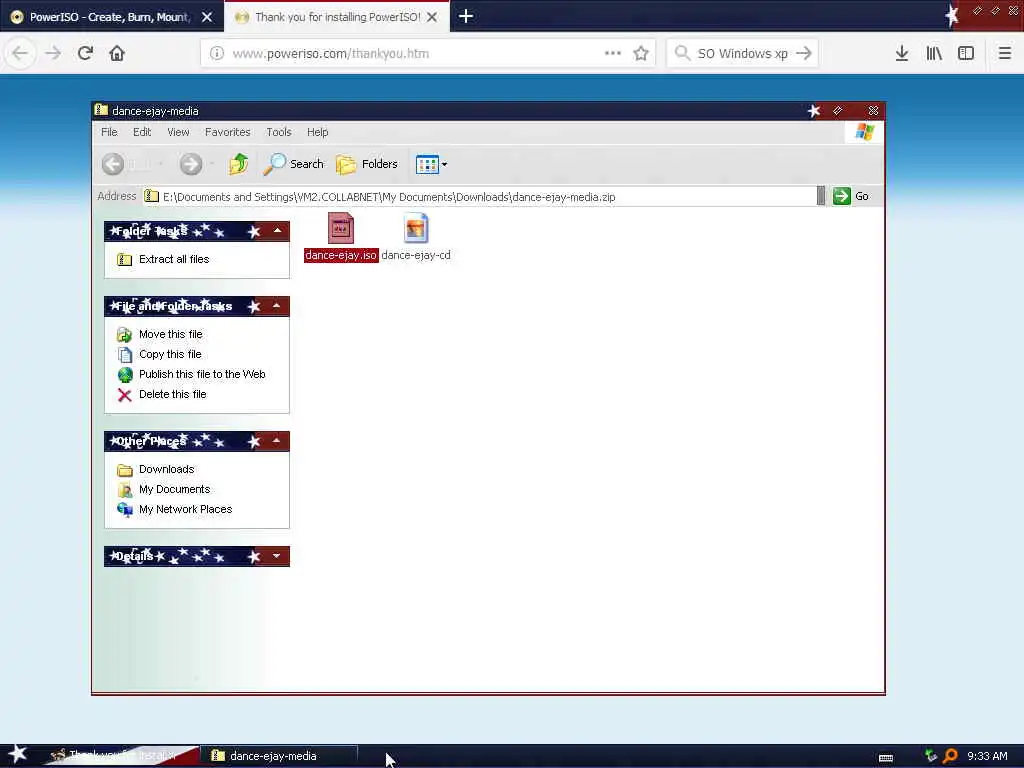
Task: Click the Explorer address path field
Action: [479, 197]
